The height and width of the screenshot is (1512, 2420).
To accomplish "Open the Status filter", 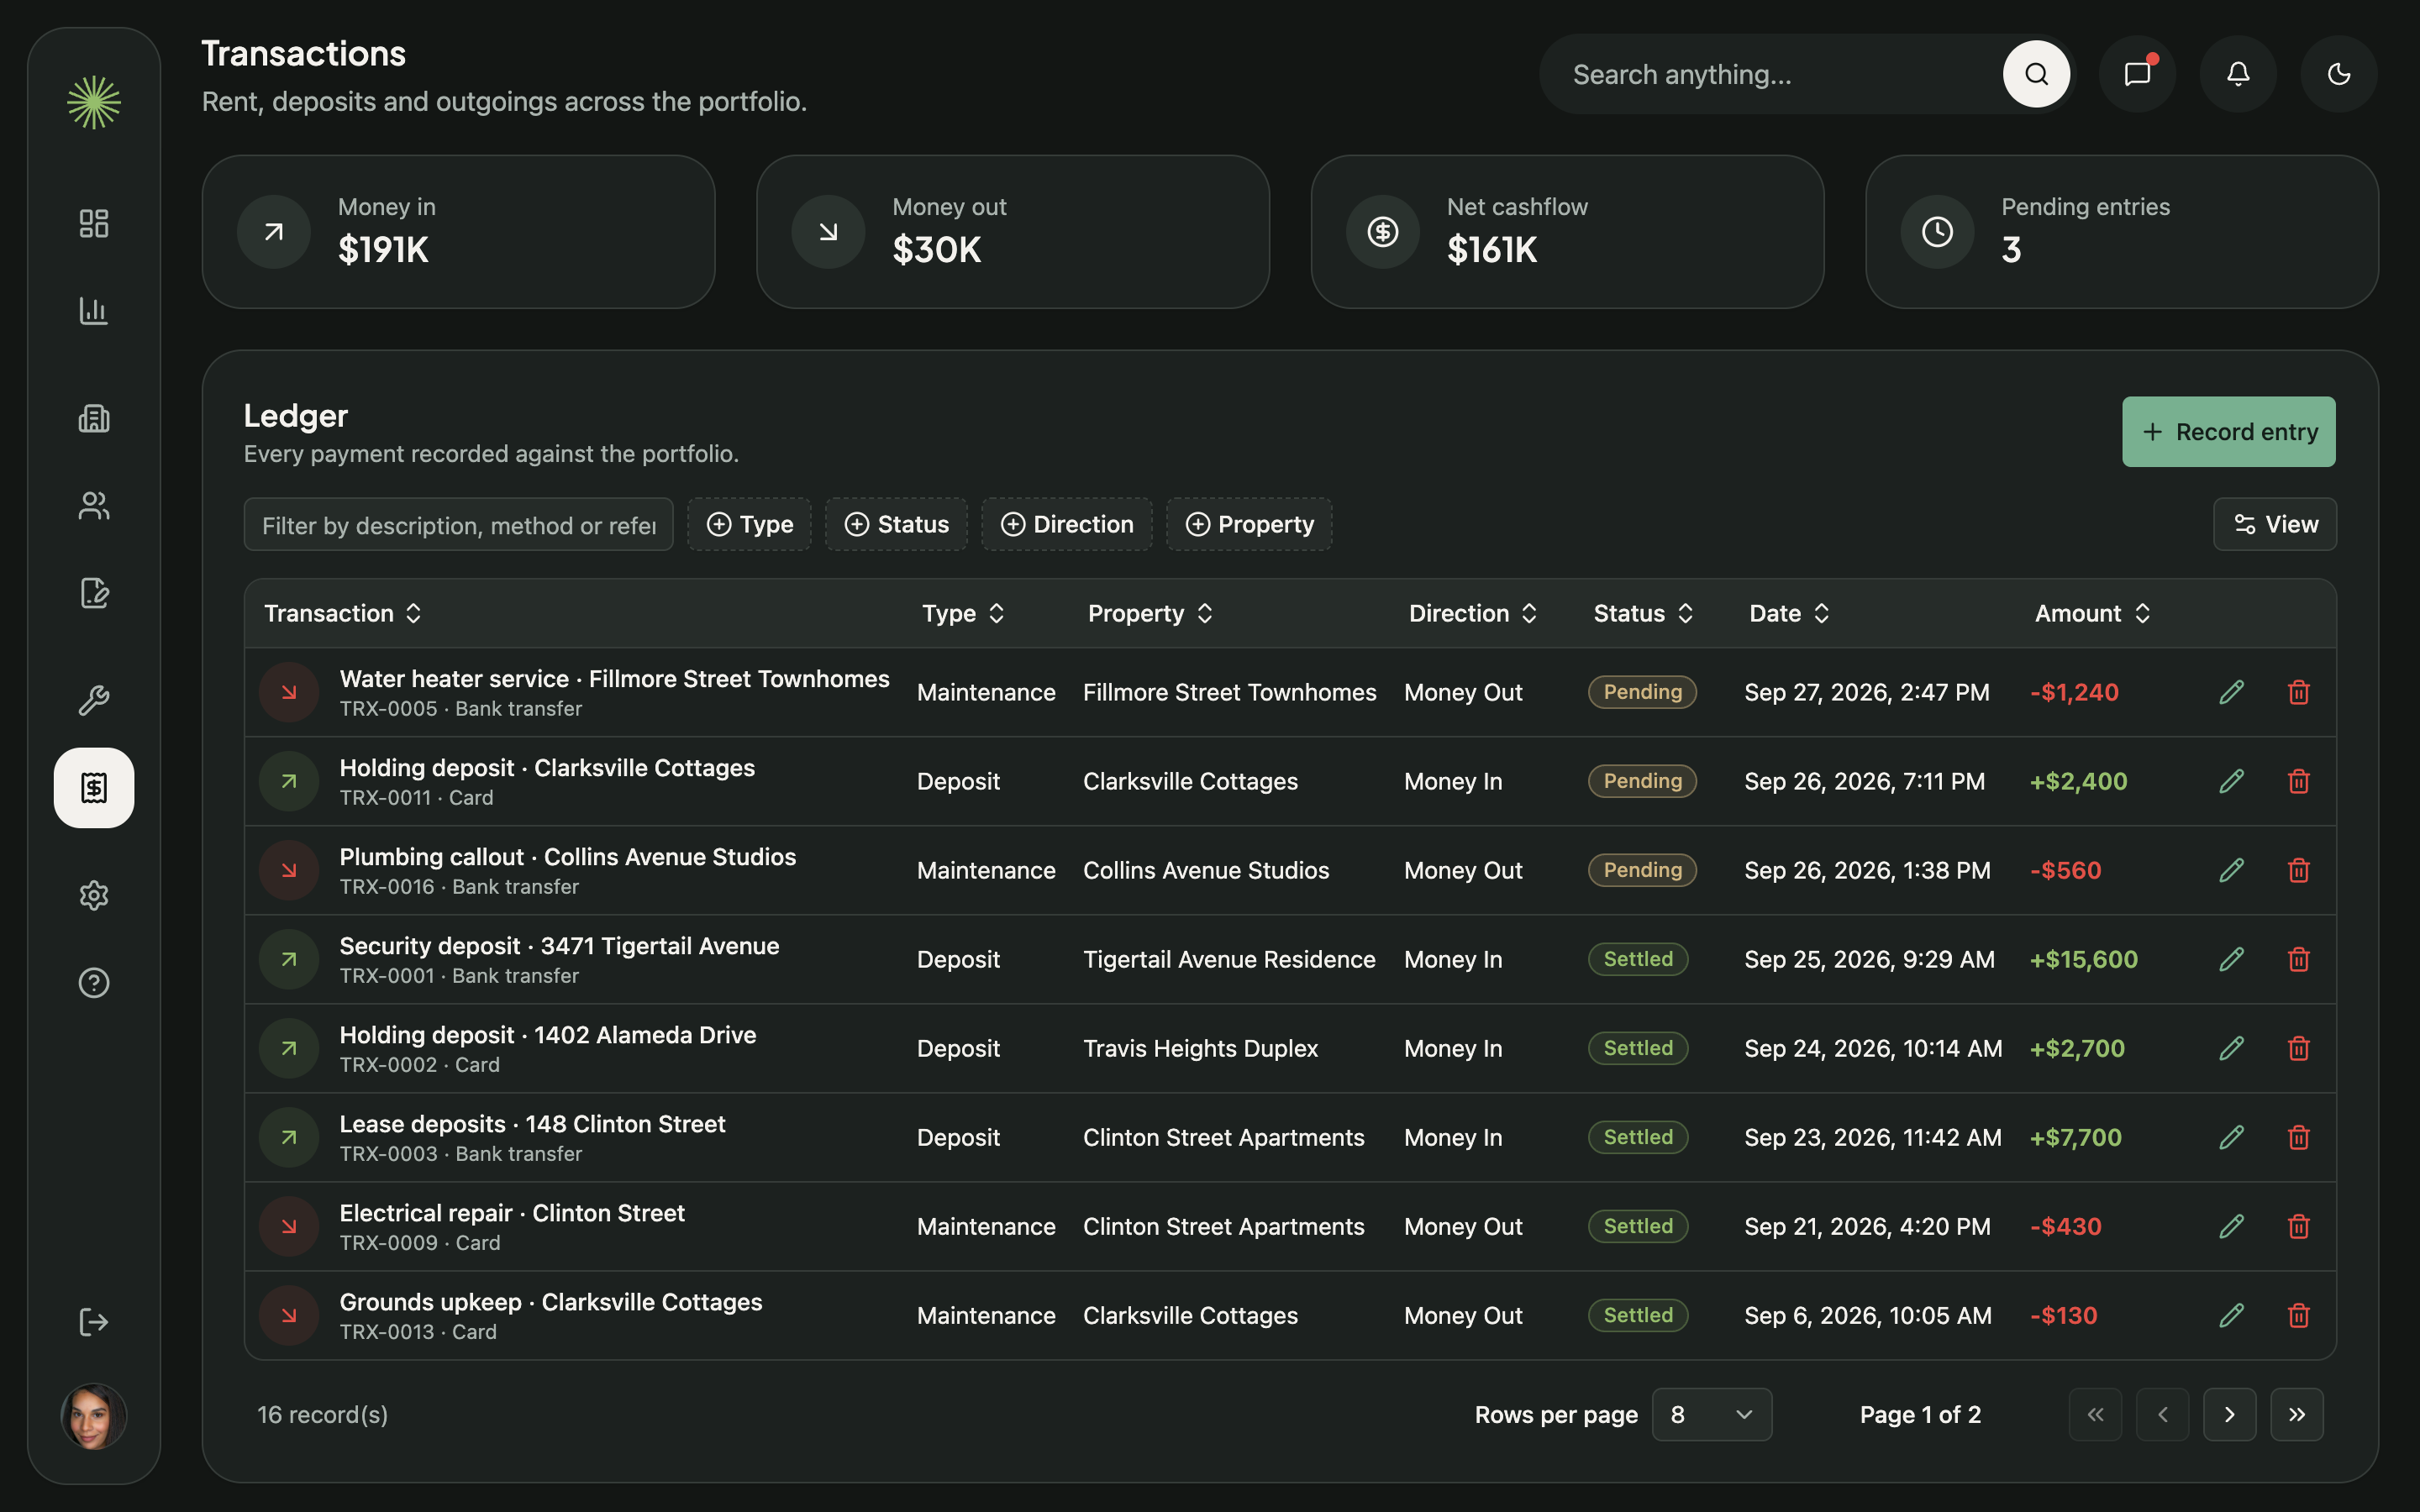I will [x=896, y=524].
